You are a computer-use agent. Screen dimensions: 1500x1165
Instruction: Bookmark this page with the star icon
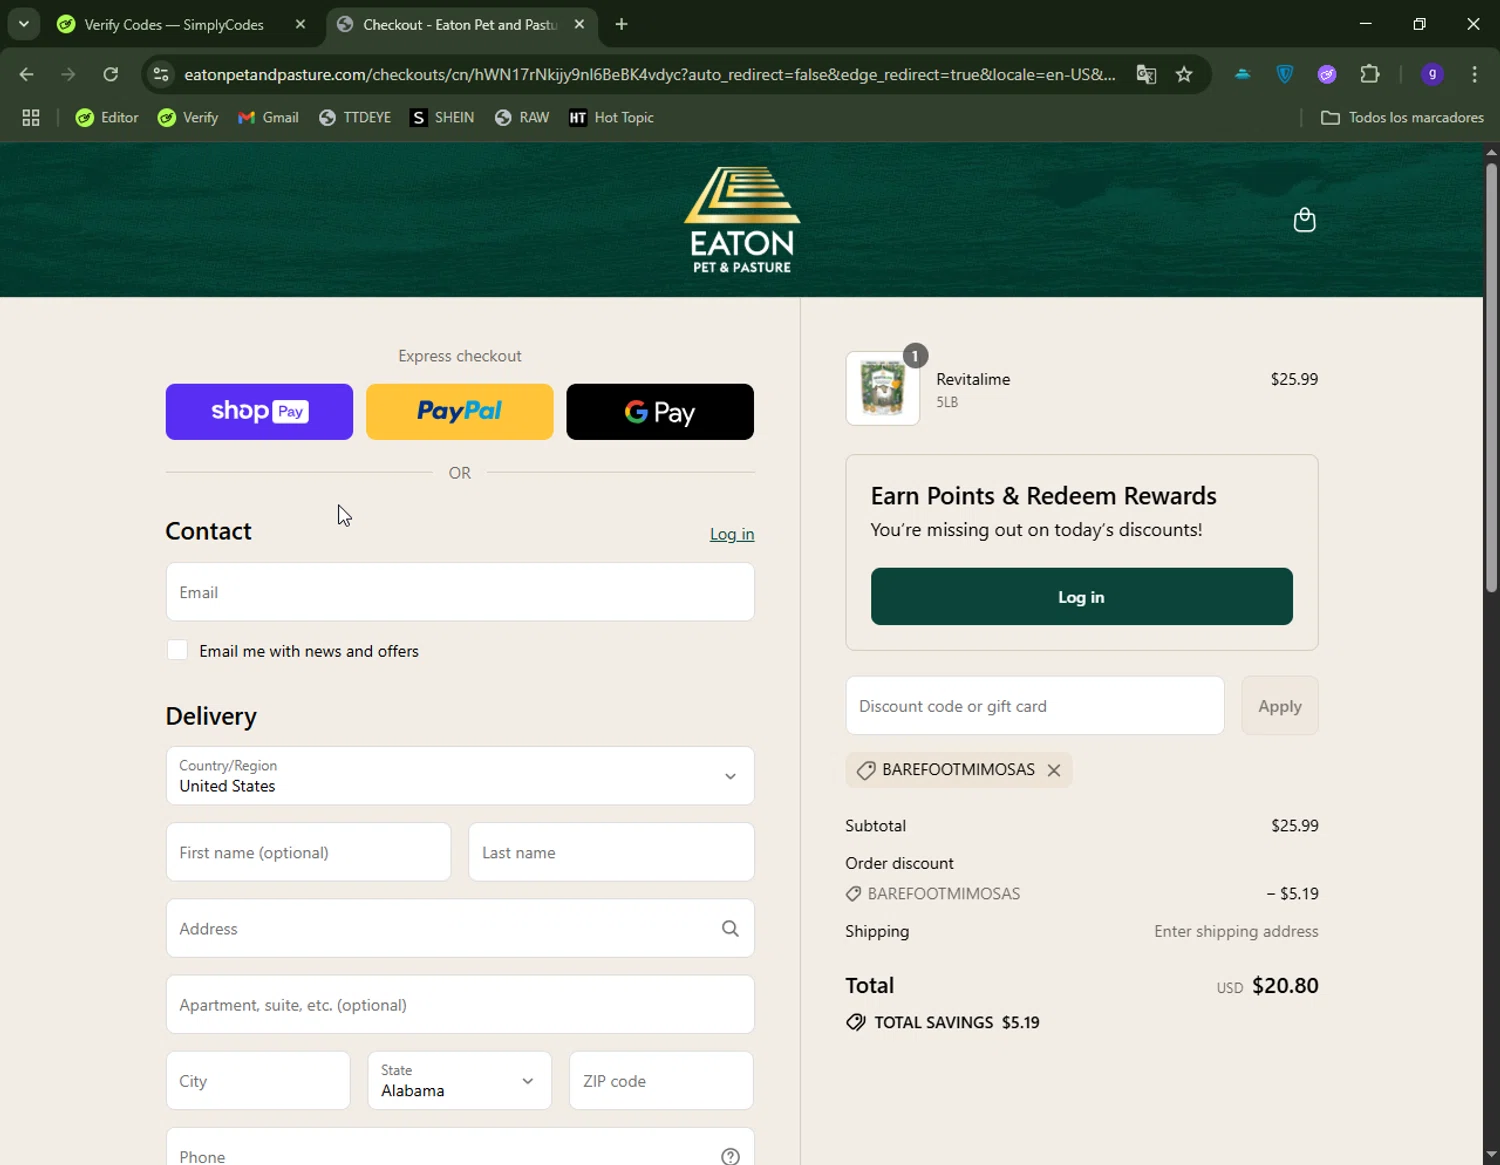coord(1184,74)
